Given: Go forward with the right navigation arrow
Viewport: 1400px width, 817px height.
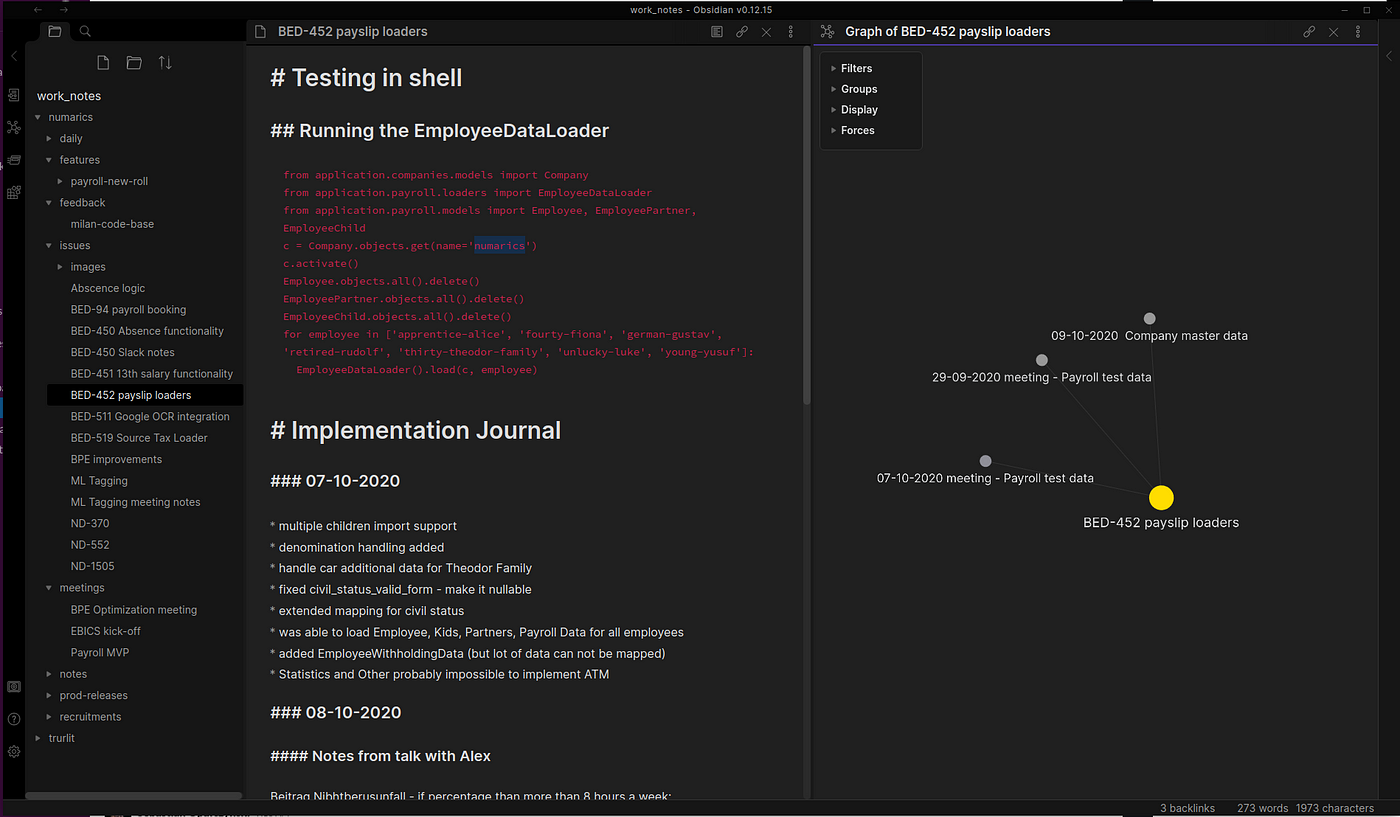Looking at the screenshot, I should pos(64,9).
